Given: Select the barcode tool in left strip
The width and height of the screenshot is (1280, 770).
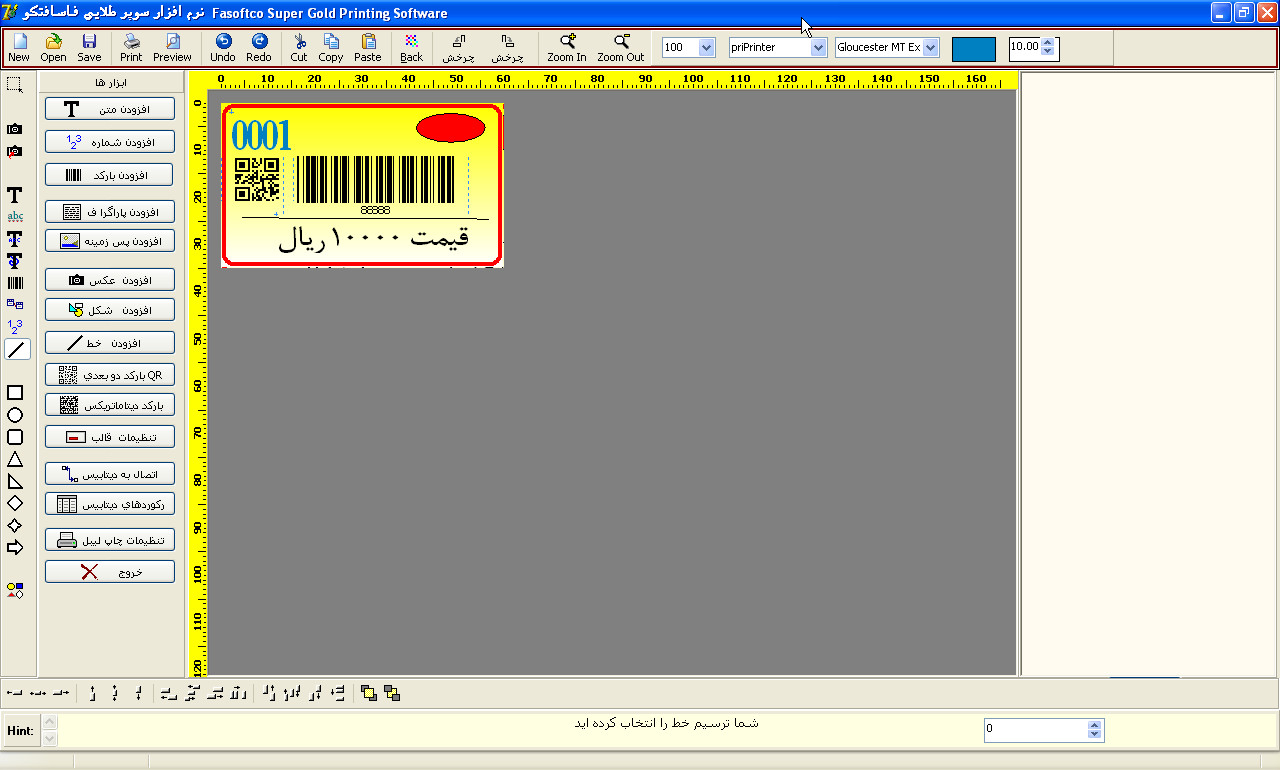Looking at the screenshot, I should pos(15,283).
